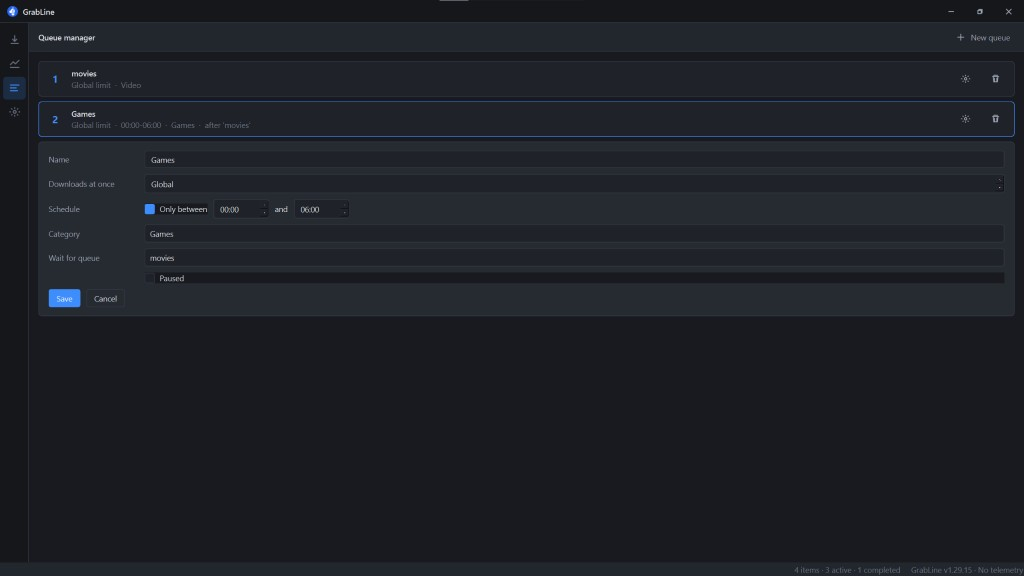1024x576 pixels.
Task: Select the Games queue row
Action: pos(526,119)
